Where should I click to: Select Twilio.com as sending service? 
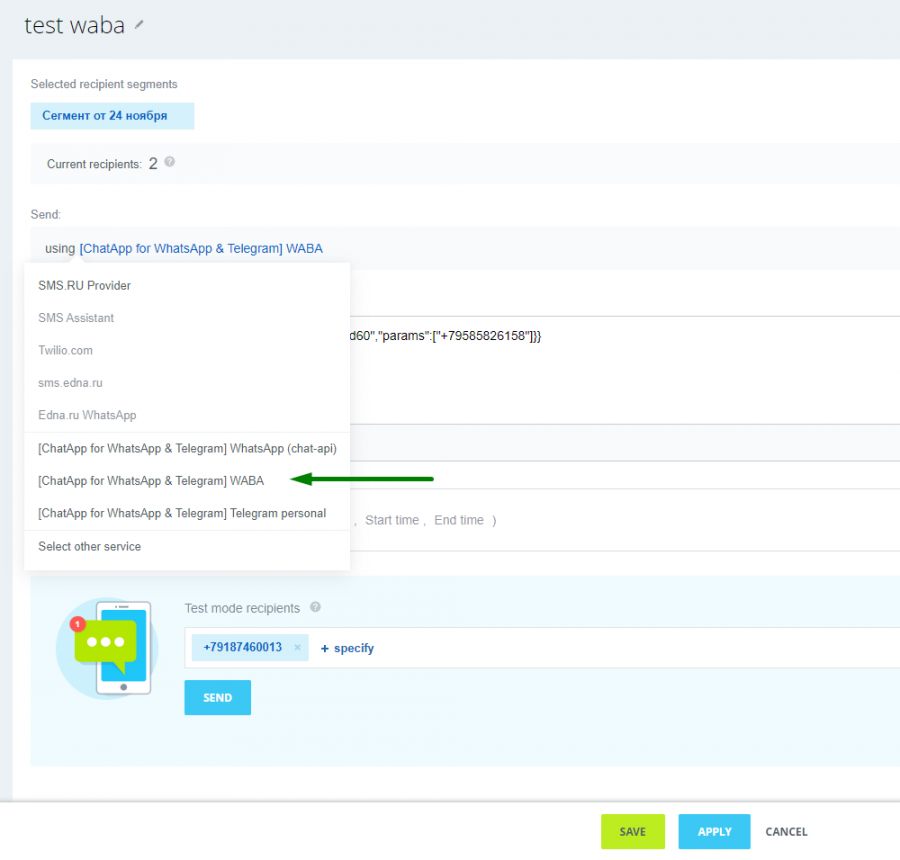pyautogui.click(x=65, y=351)
